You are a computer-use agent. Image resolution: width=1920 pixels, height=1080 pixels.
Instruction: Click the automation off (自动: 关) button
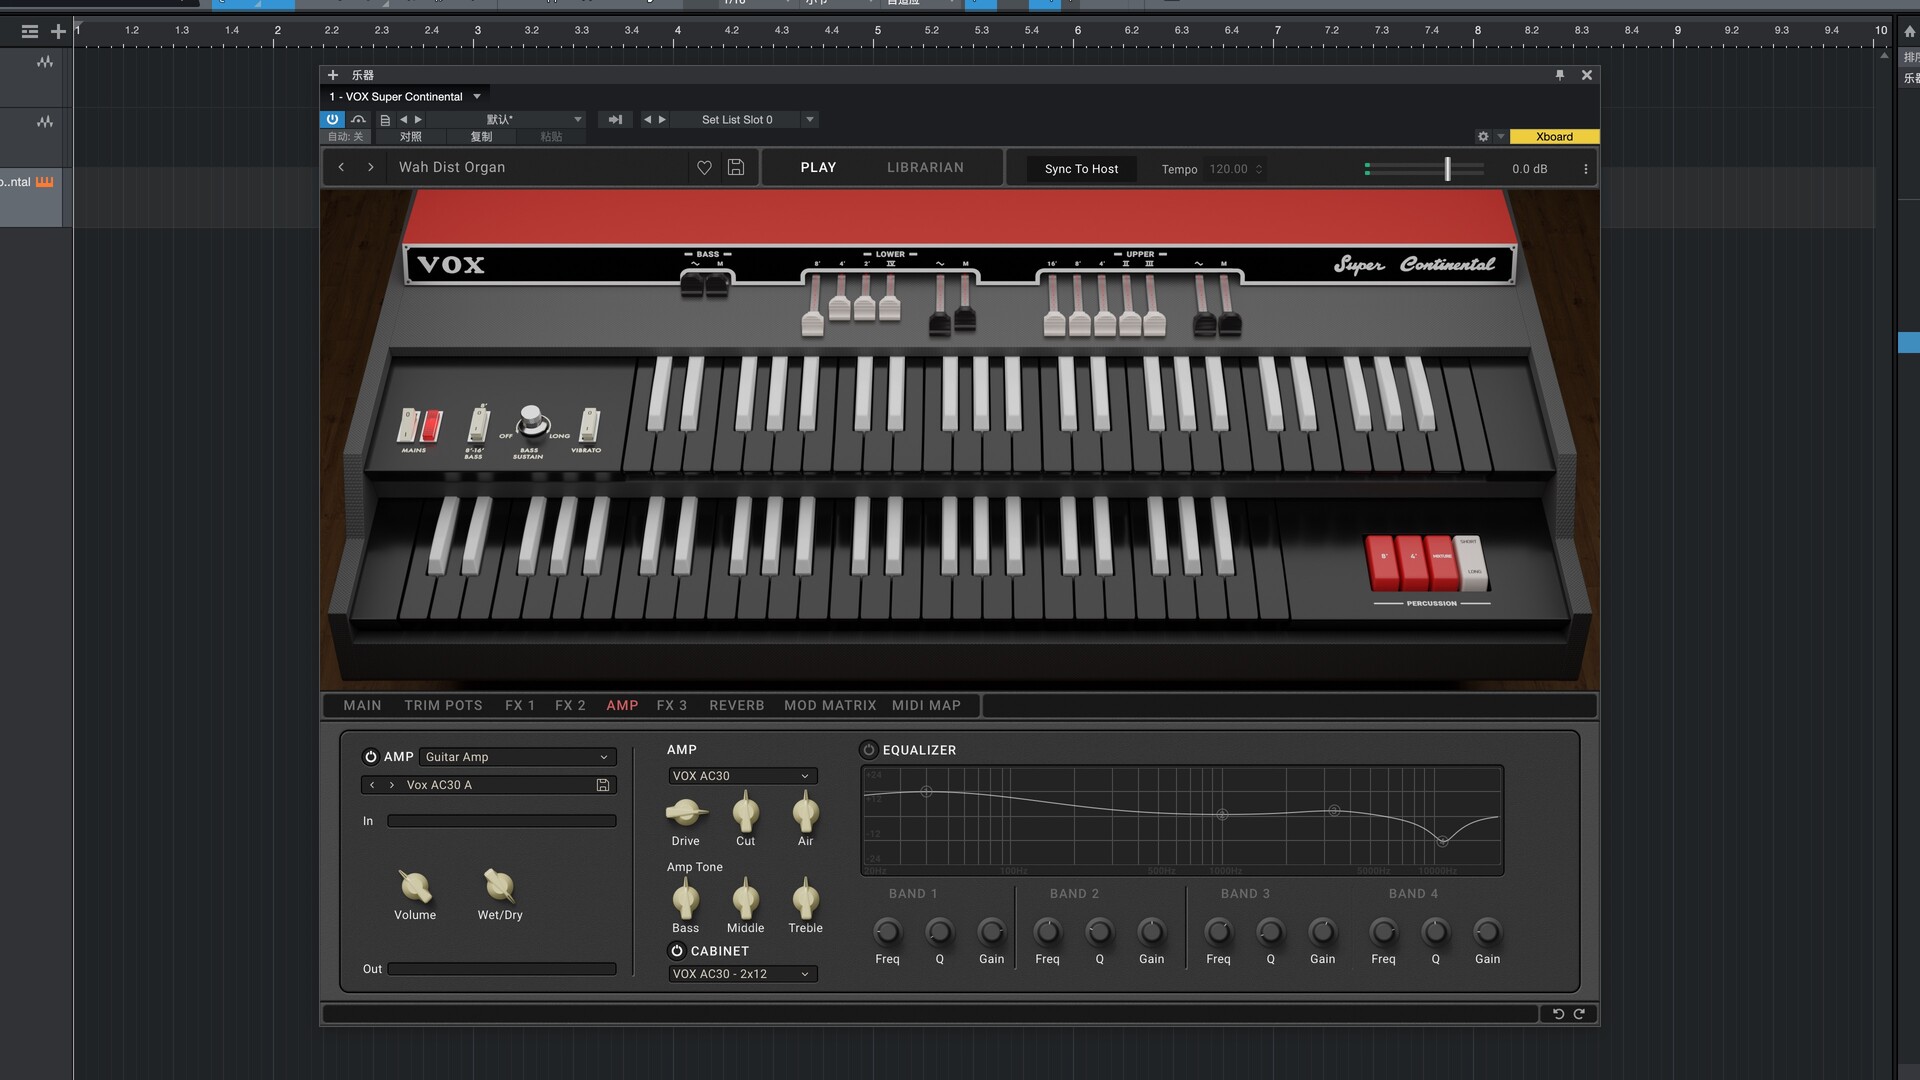pyautogui.click(x=346, y=137)
